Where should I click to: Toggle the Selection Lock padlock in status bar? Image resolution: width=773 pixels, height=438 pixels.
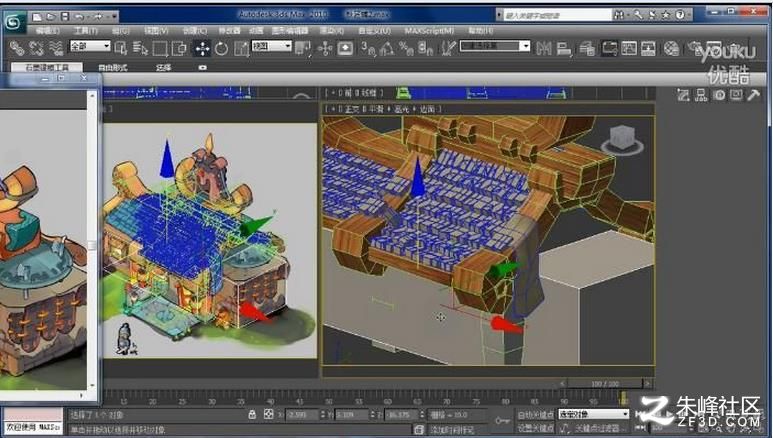click(252, 414)
